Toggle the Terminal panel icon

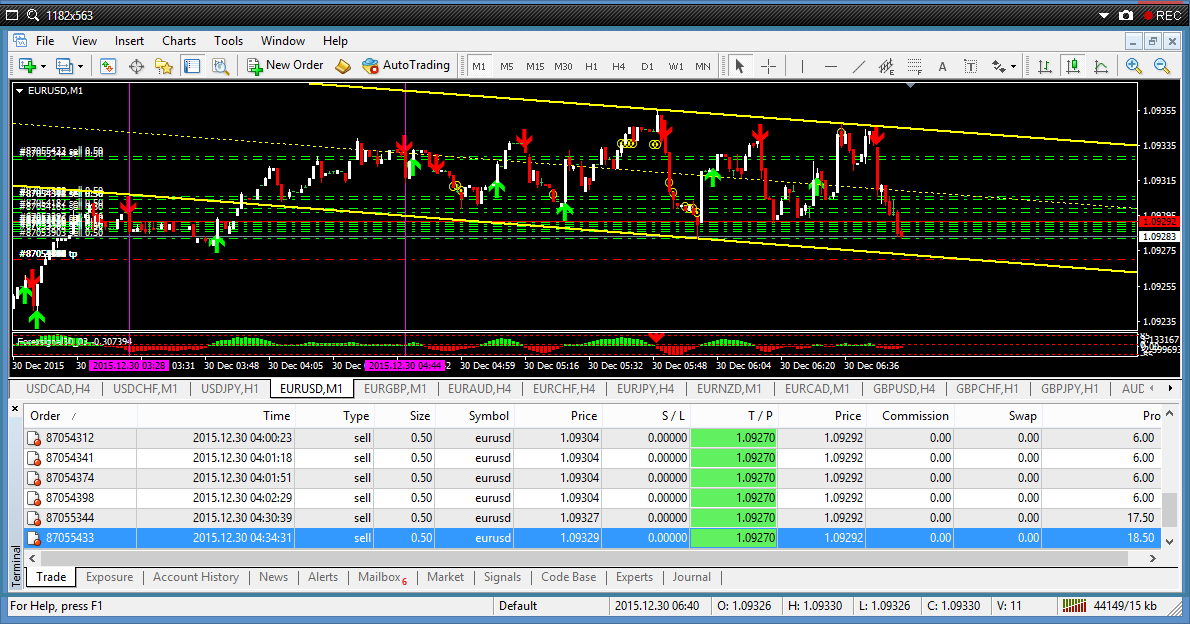tap(192, 66)
